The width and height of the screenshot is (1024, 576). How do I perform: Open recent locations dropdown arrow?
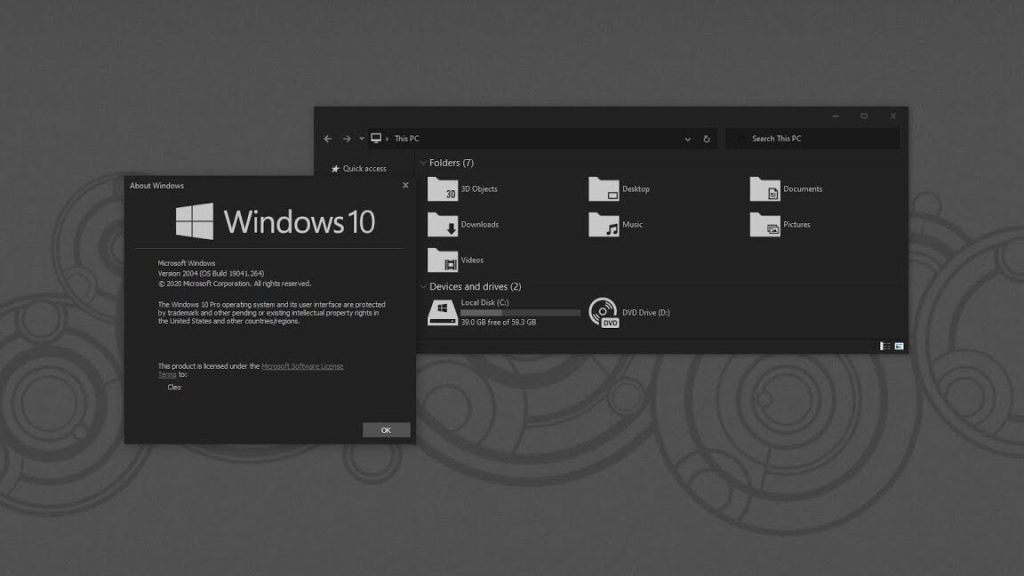(361, 139)
